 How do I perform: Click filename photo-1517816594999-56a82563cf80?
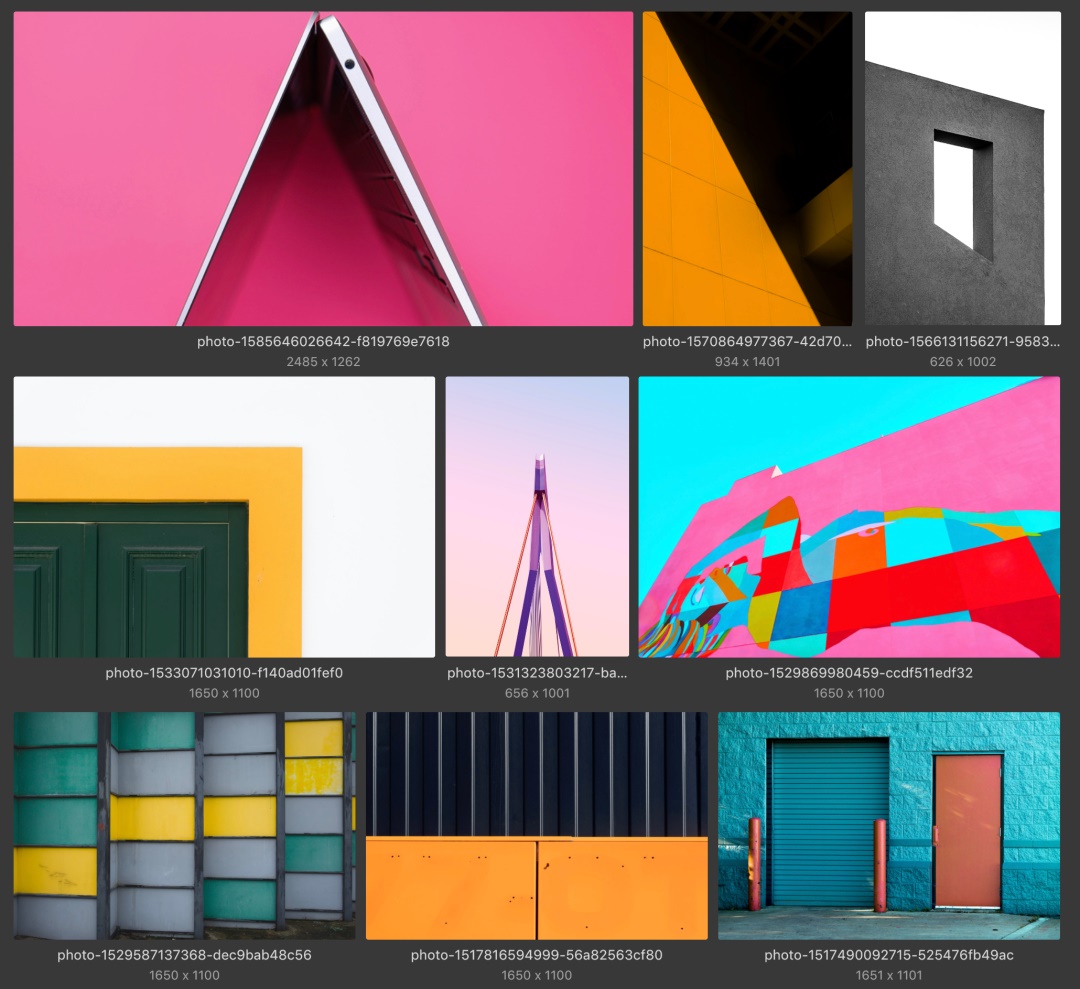[537, 955]
